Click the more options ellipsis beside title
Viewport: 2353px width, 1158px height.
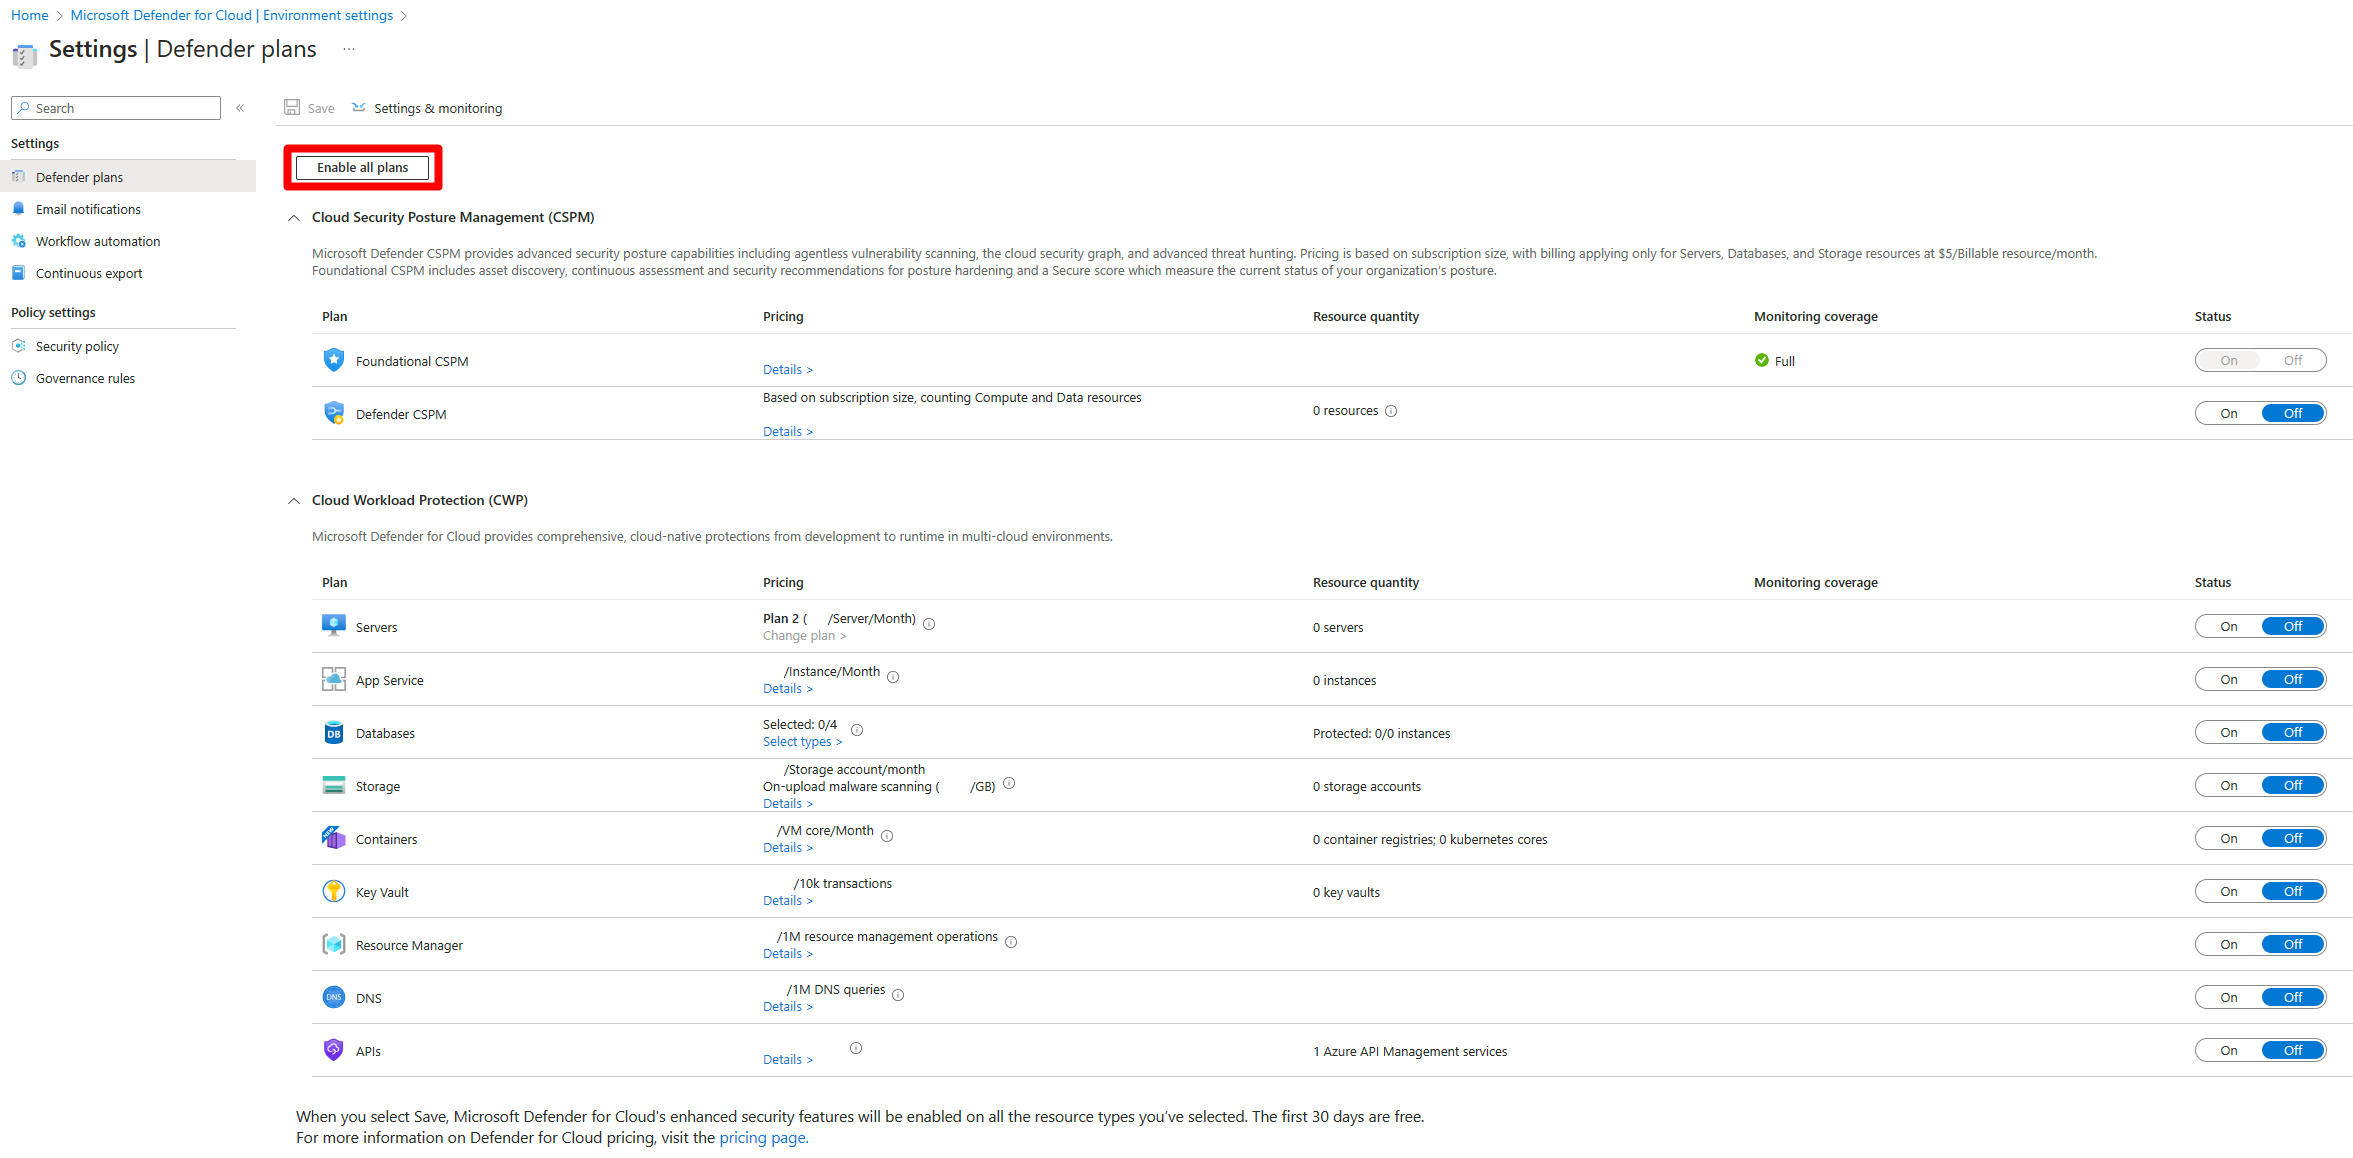click(x=349, y=49)
